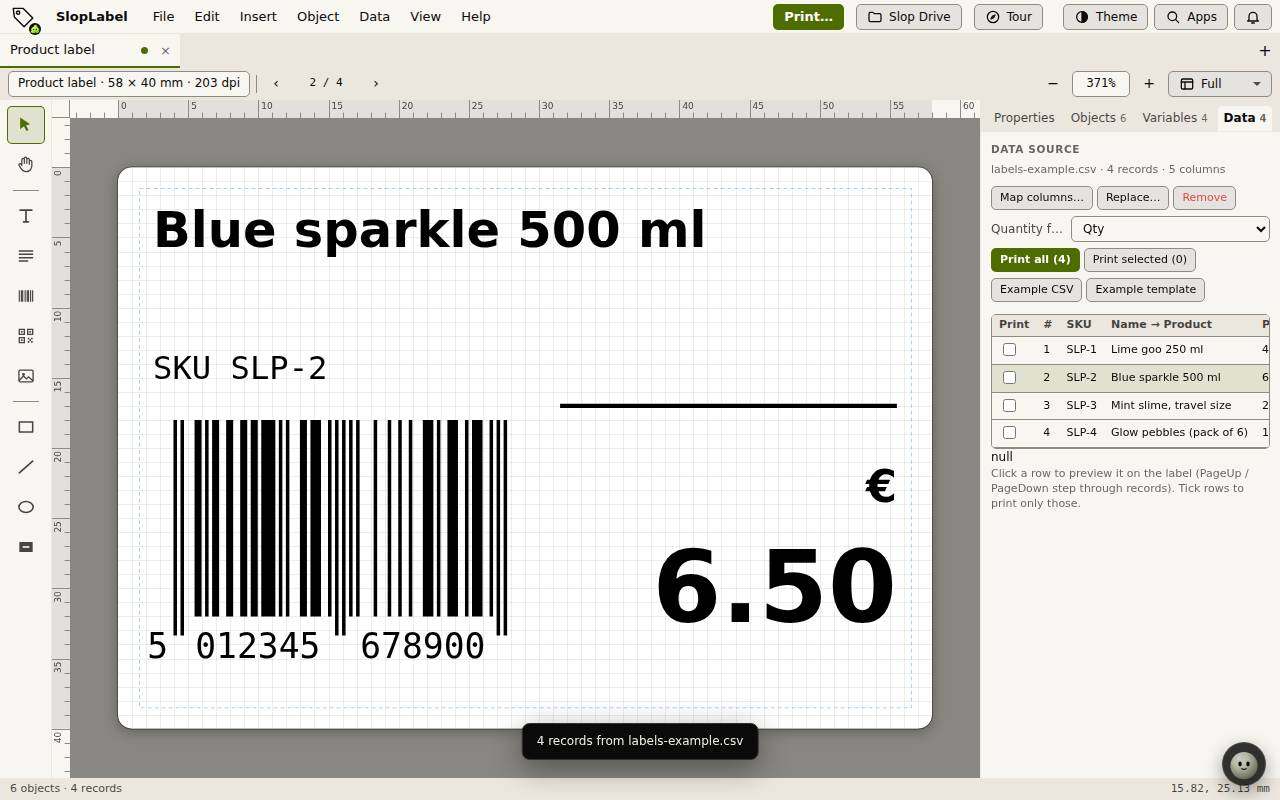The width and height of the screenshot is (1280, 800).
Task: Open the Quantity field Qty dropdown
Action: coord(1170,229)
